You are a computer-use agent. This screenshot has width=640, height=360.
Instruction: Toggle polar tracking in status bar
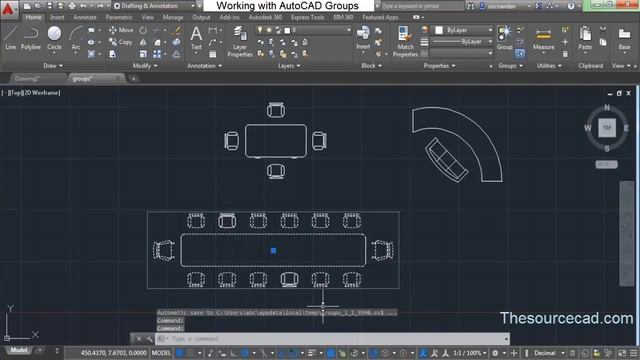(245, 353)
